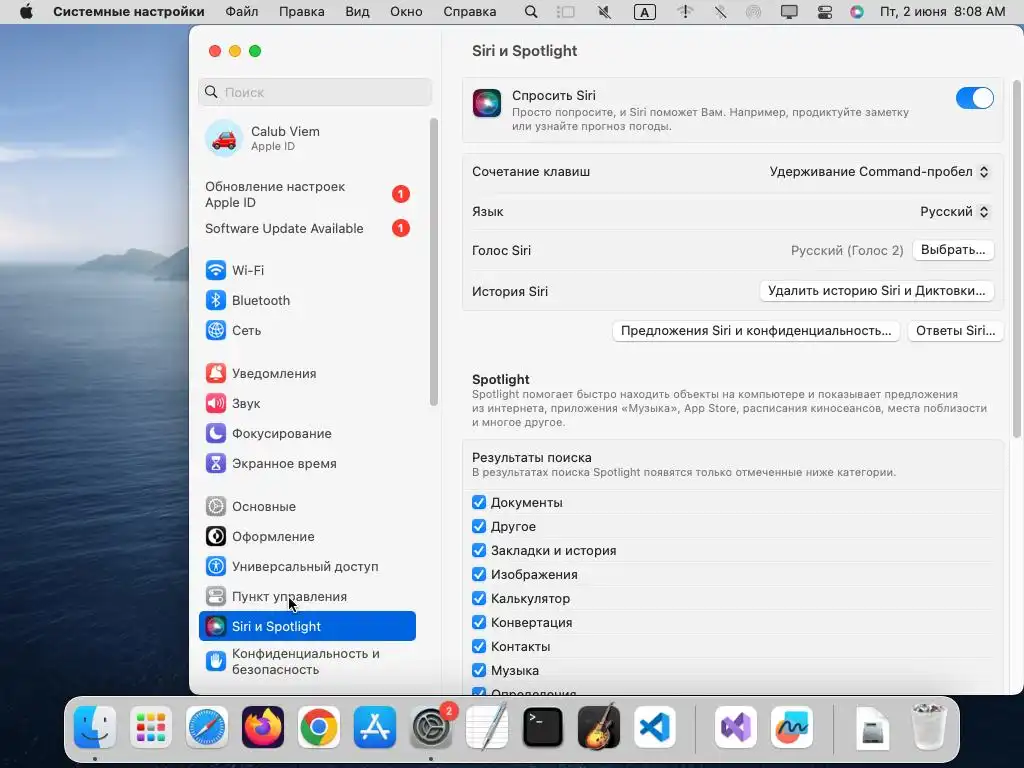This screenshot has height=768, width=1024.
Task: Uncheck Другое checkbox
Action: [x=479, y=526]
